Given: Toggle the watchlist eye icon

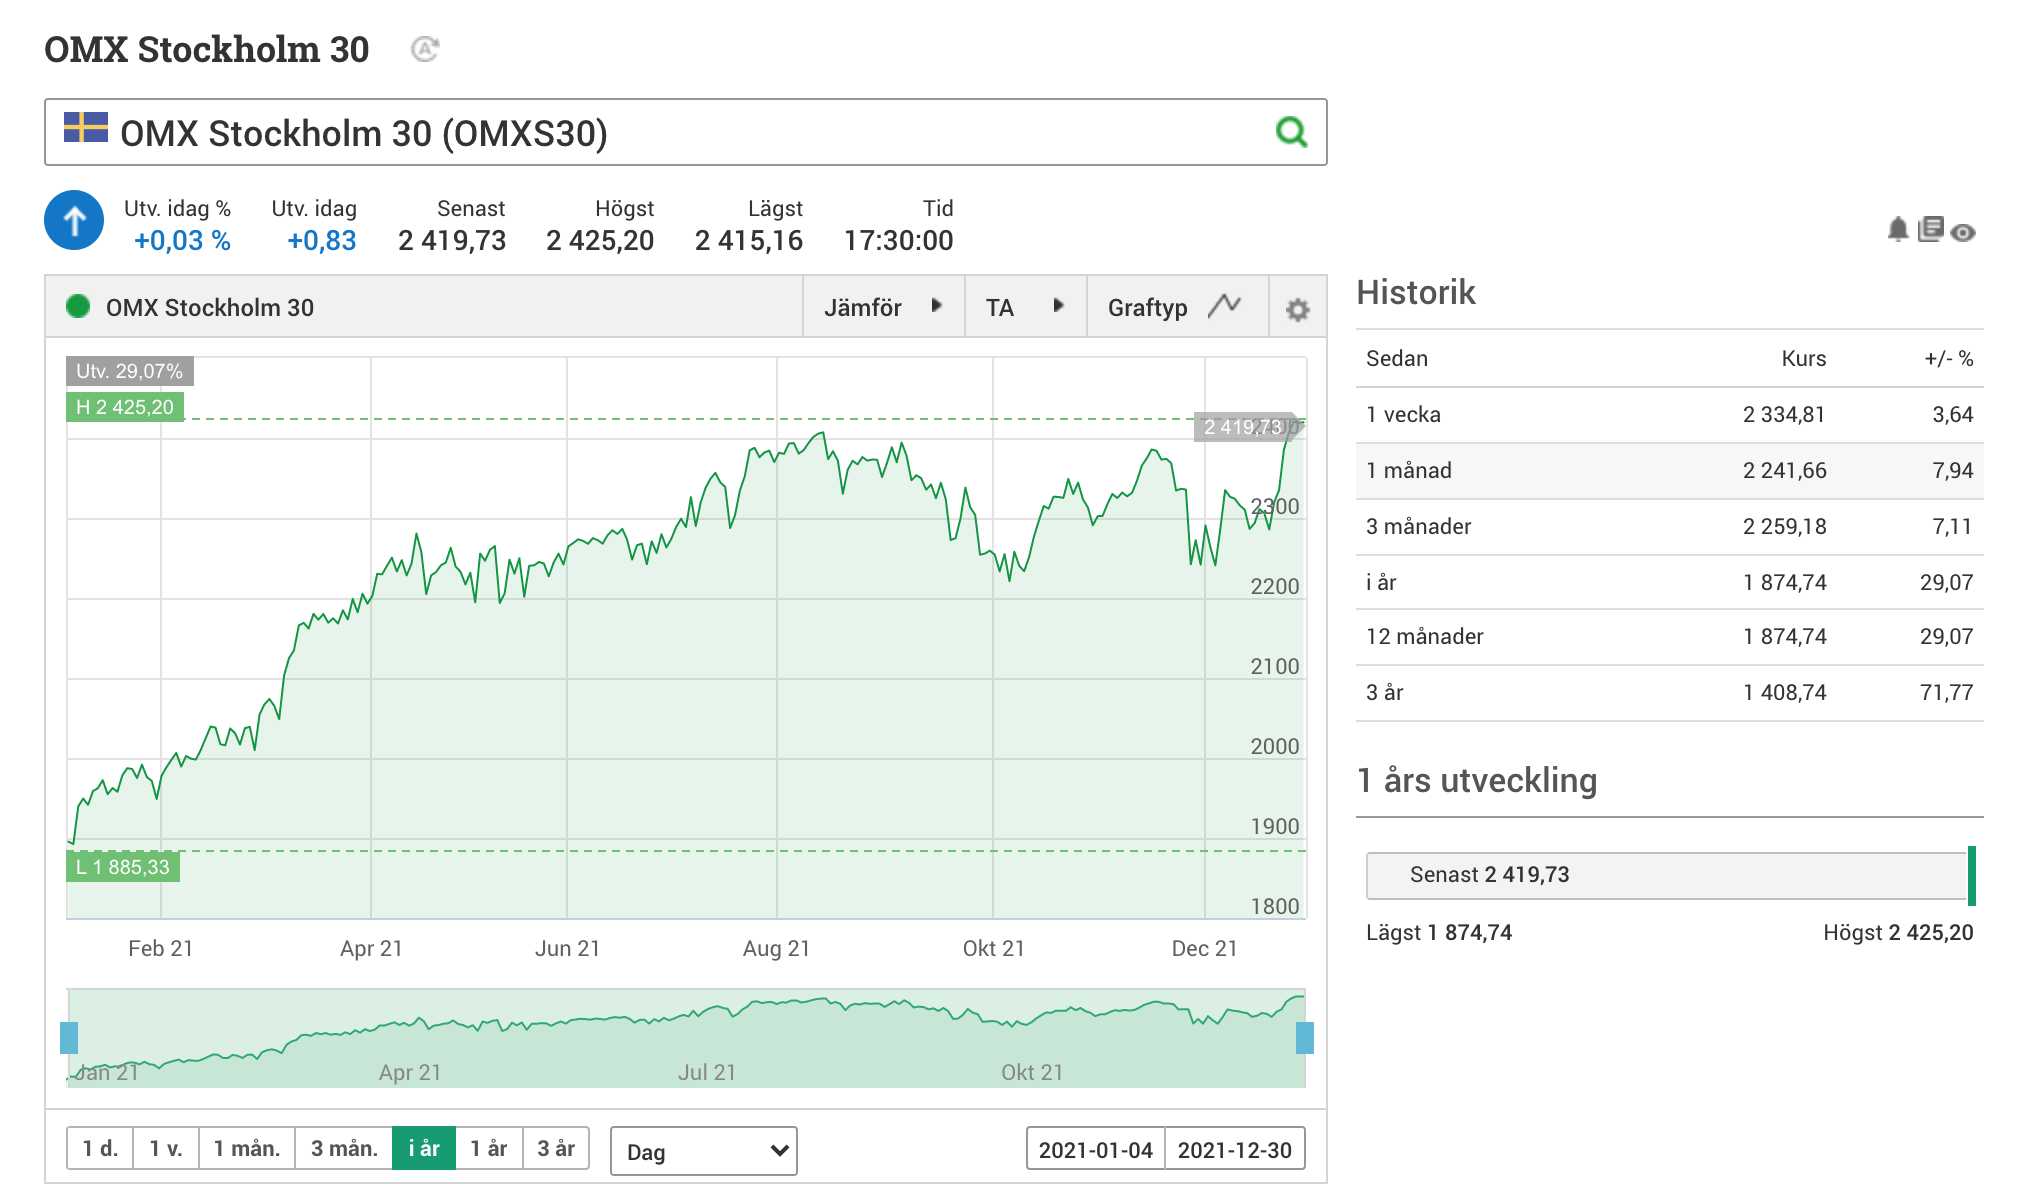Looking at the screenshot, I should pyautogui.click(x=1963, y=233).
